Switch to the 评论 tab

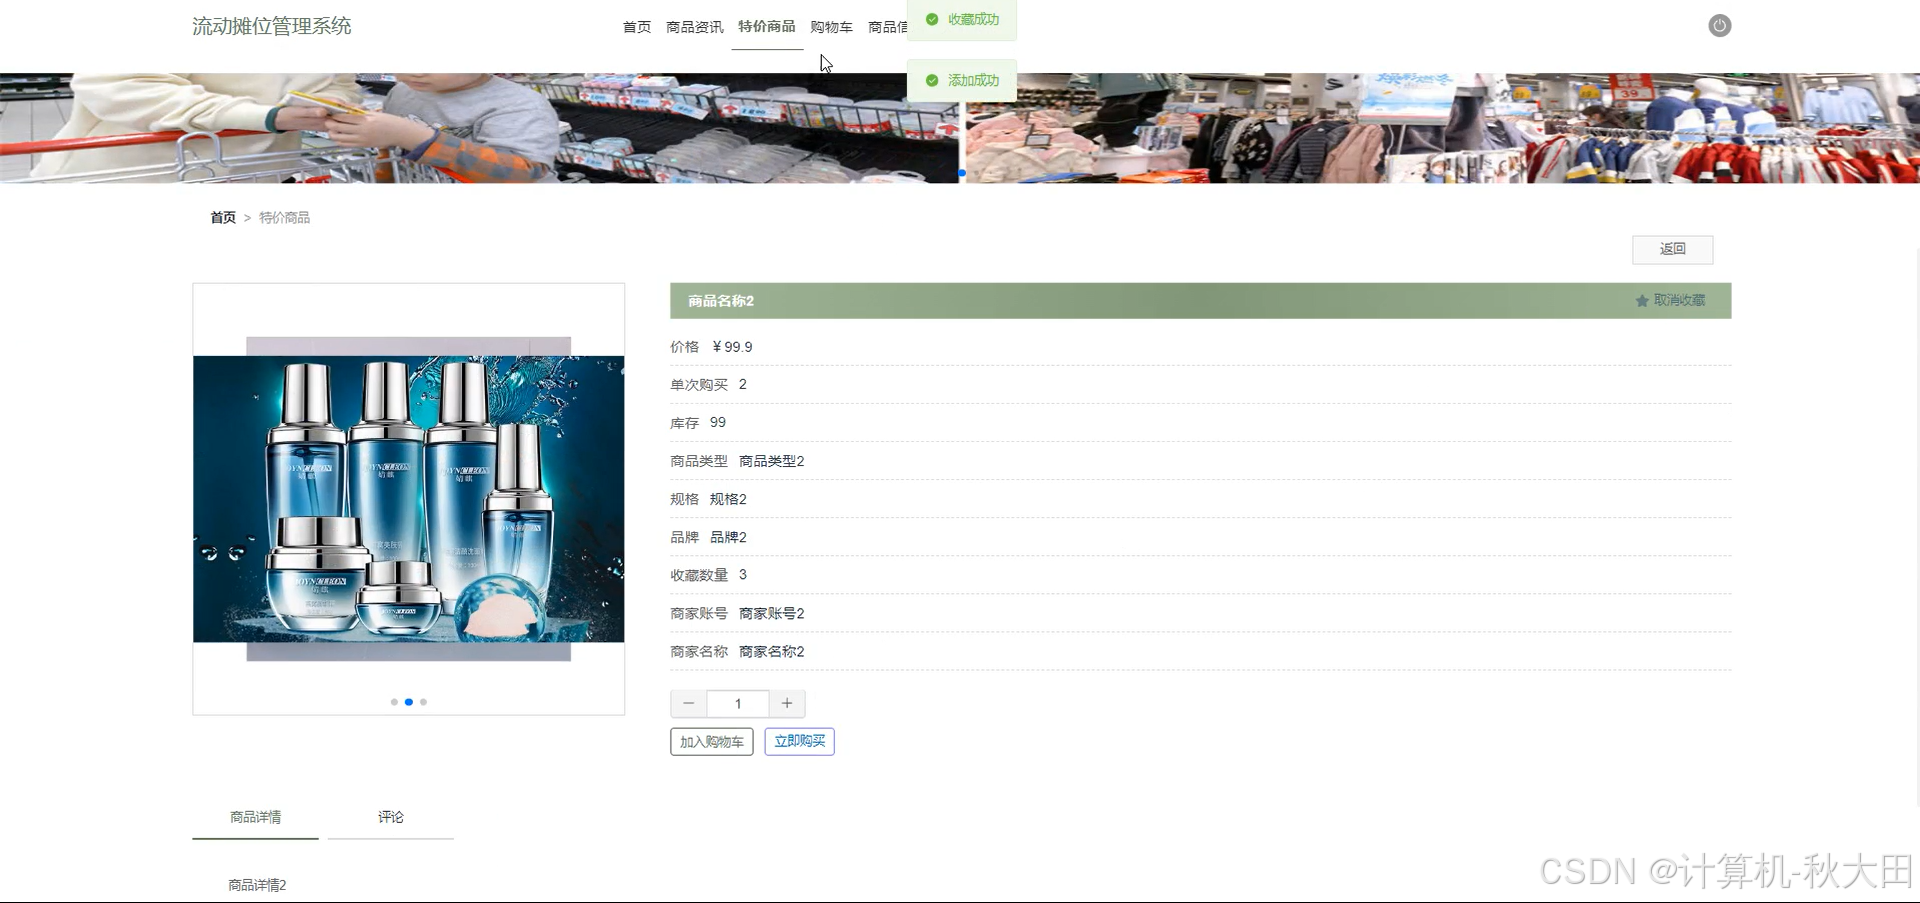tap(390, 817)
